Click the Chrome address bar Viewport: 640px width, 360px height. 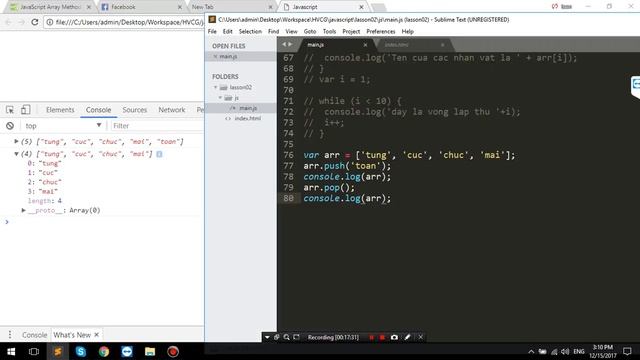[x=124, y=22]
